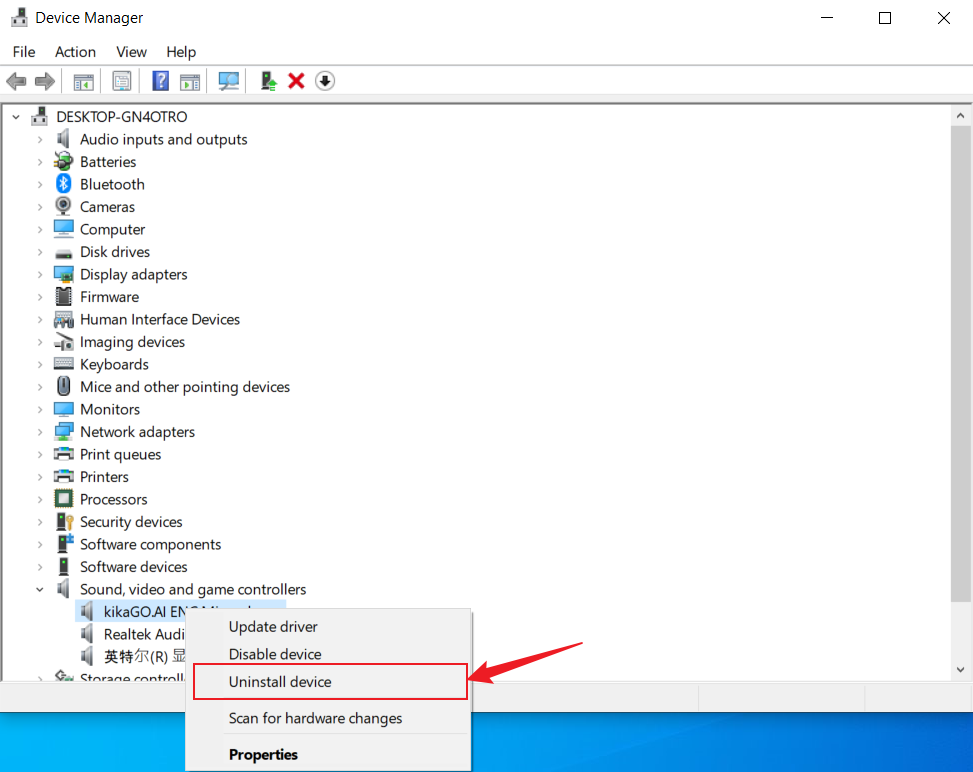Select Update driver in context menu

(x=273, y=627)
